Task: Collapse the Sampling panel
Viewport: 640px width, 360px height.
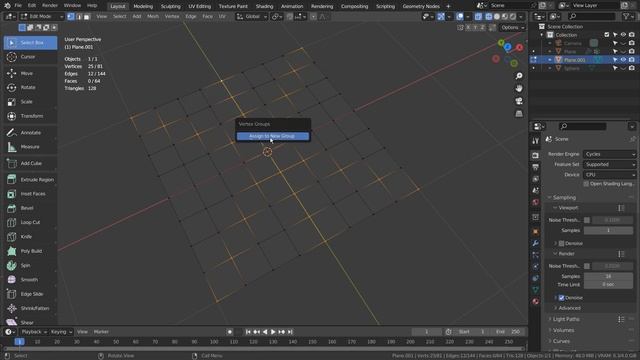Action: [564, 197]
